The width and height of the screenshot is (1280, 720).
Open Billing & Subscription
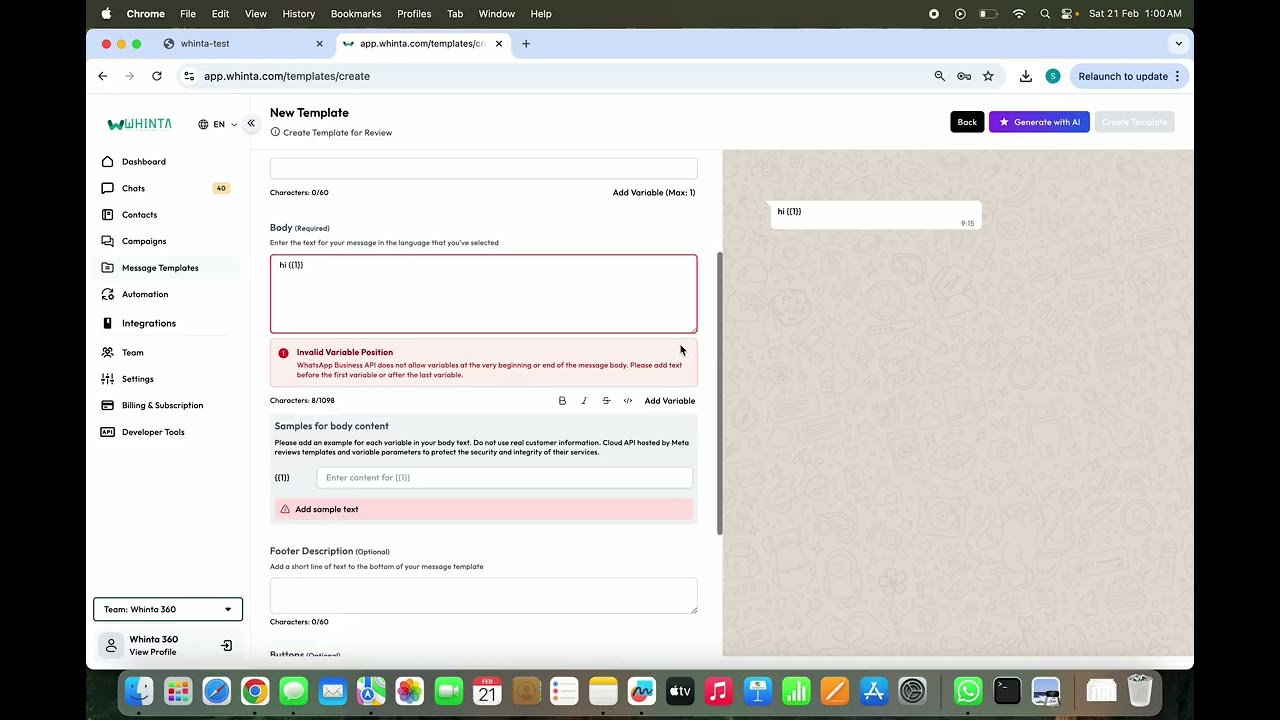[162, 405]
